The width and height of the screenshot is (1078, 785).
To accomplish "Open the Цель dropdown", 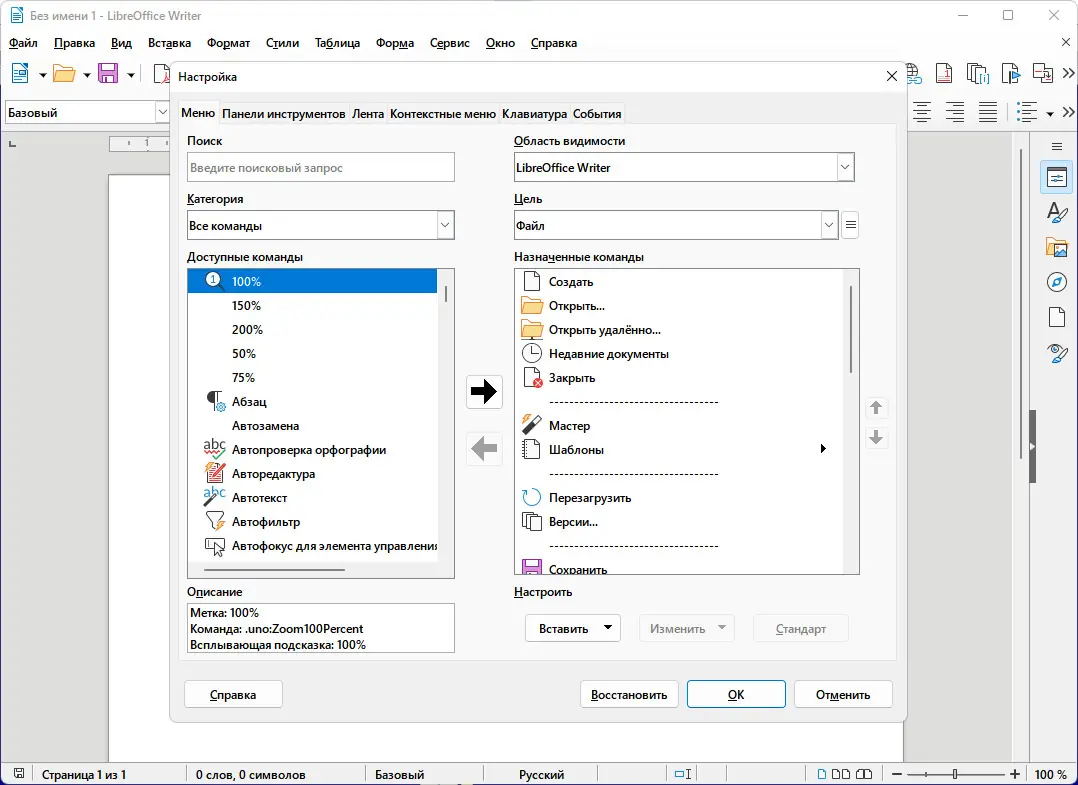I will pos(829,225).
